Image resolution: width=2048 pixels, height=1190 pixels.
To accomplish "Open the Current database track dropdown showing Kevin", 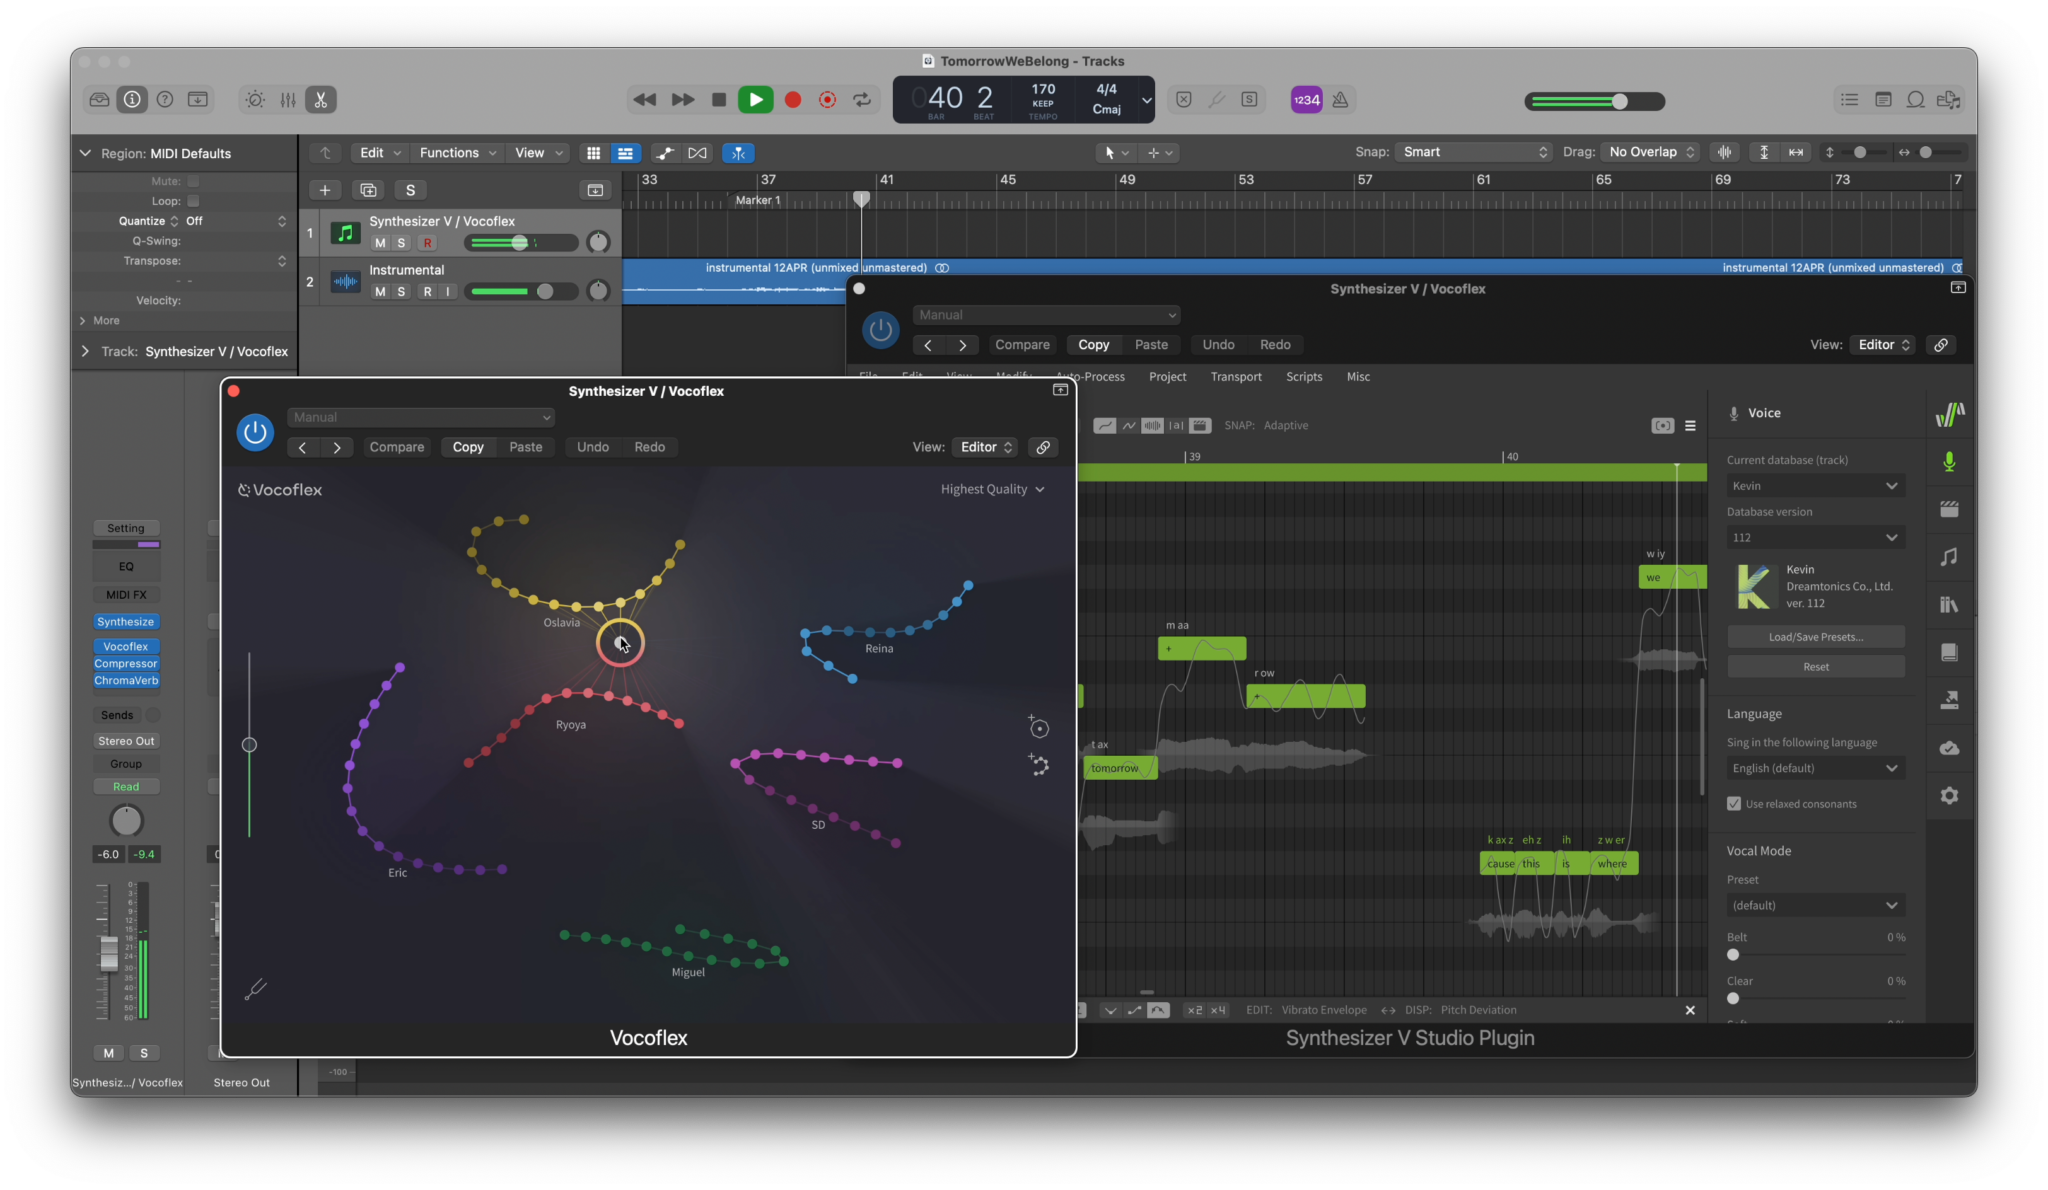I will click(x=1815, y=485).
